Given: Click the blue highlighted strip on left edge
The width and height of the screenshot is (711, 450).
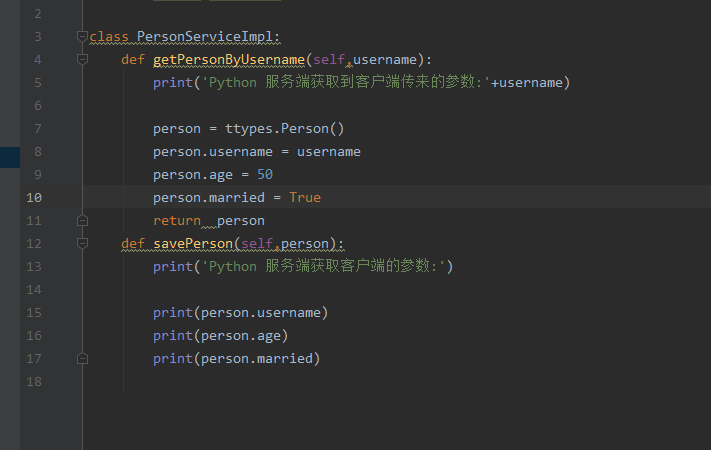Looking at the screenshot, I should coord(10,156).
